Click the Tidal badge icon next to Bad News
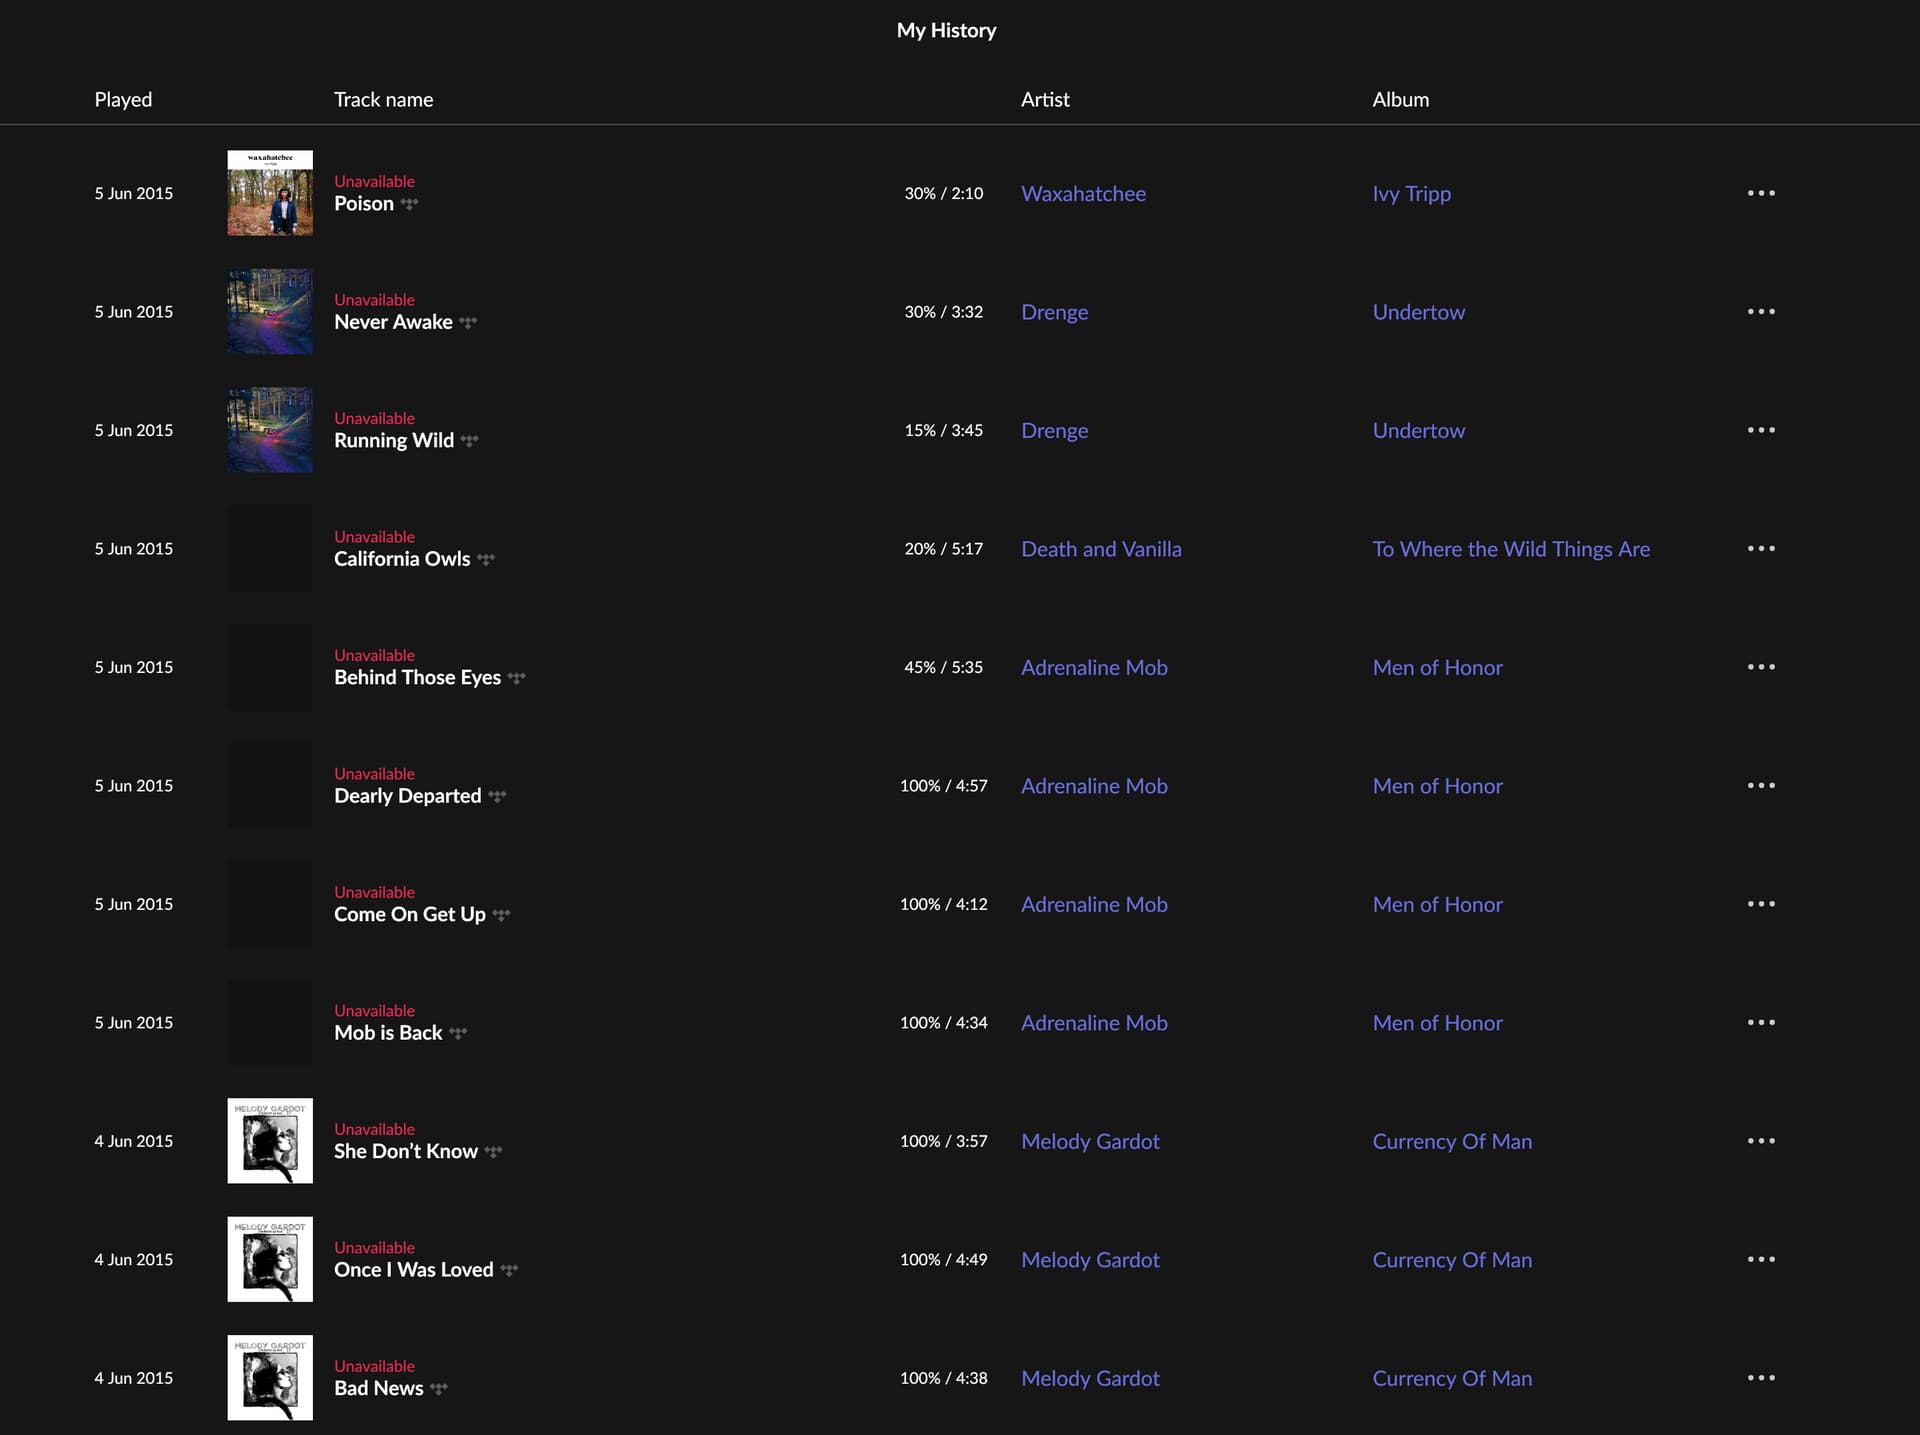 coord(439,1389)
